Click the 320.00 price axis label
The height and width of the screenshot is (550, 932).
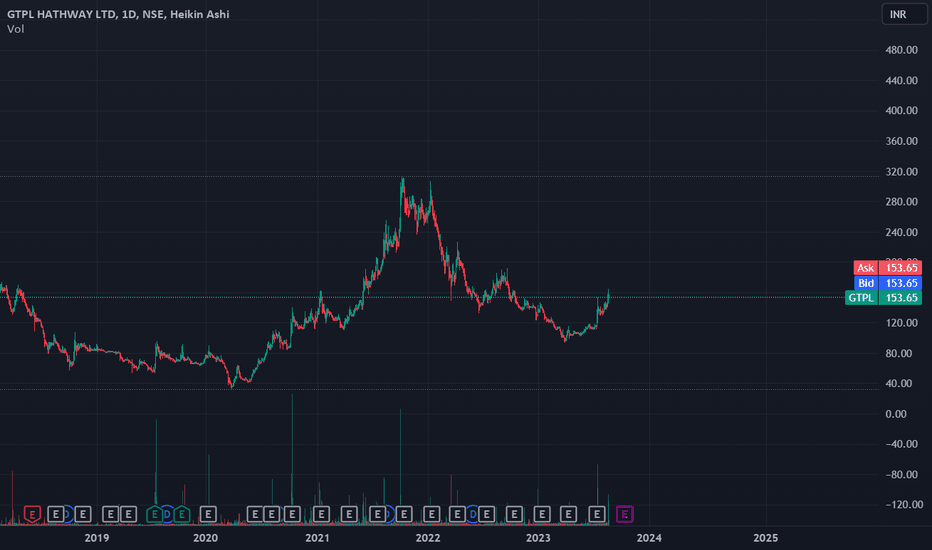tap(901, 172)
